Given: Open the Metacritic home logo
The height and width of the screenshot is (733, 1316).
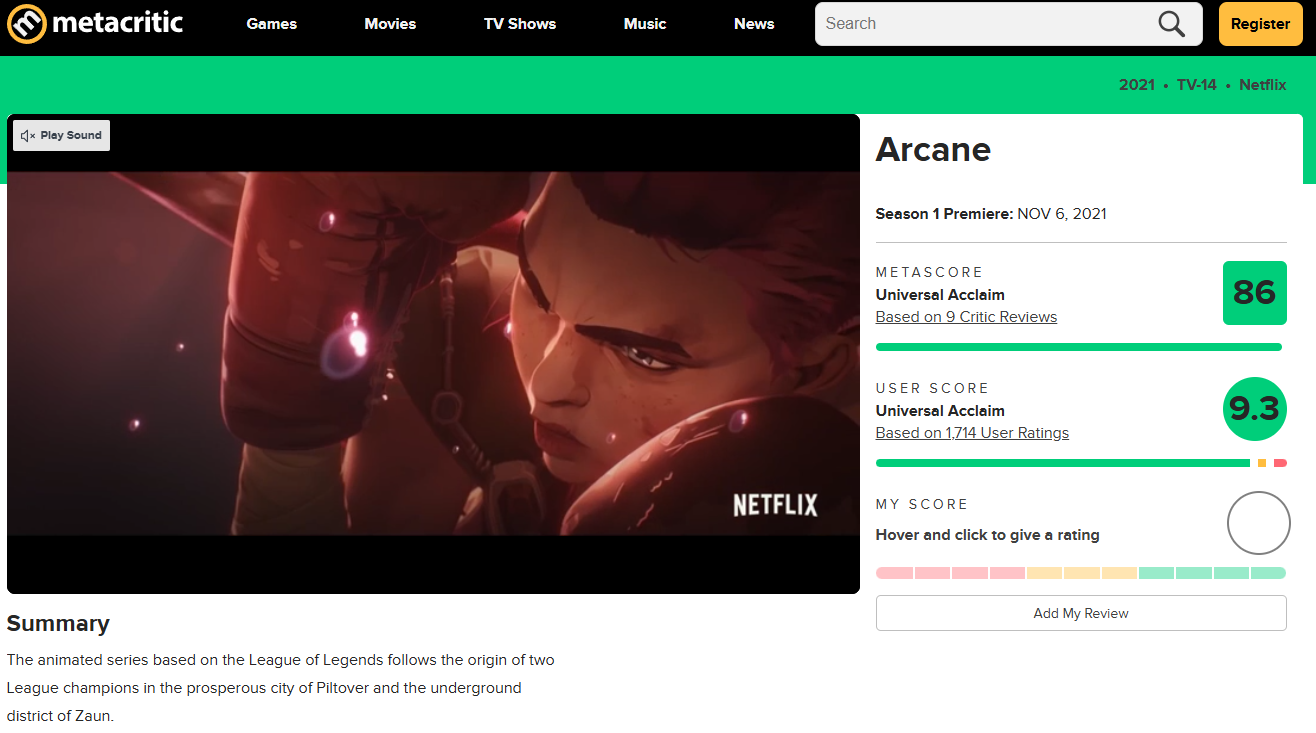Looking at the screenshot, I should coord(96,23).
